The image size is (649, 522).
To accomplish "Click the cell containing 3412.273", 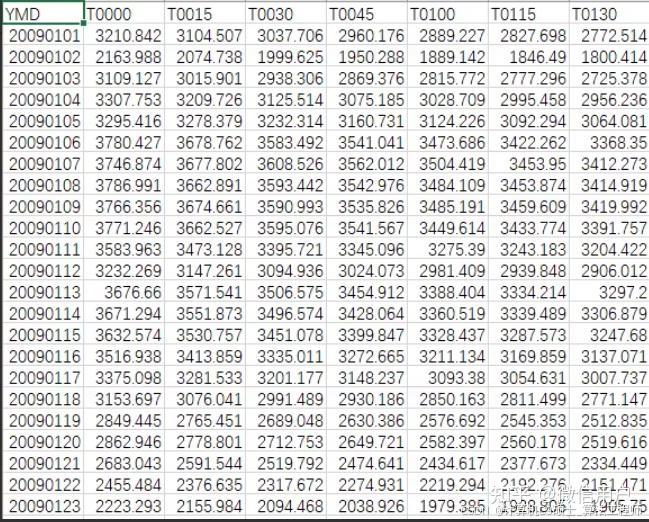I will click(609, 164).
